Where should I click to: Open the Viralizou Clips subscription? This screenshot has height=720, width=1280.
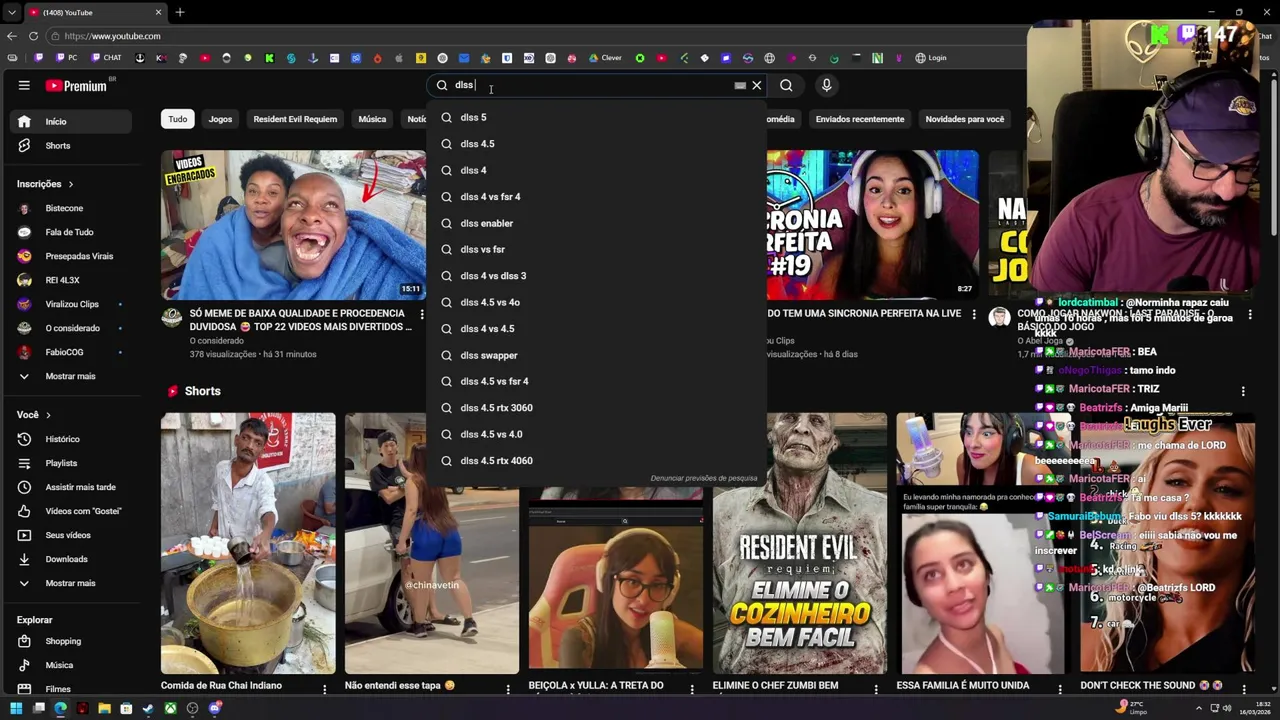point(70,304)
